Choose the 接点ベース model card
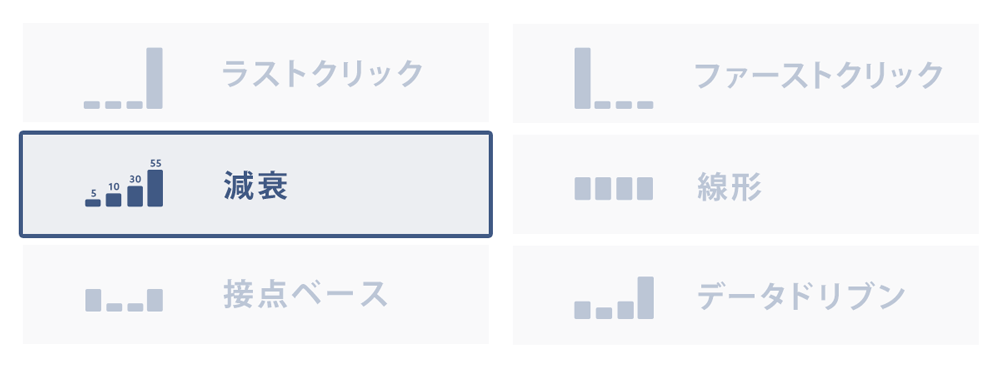Image resolution: width=1000 pixels, height=367 pixels. (x=256, y=295)
